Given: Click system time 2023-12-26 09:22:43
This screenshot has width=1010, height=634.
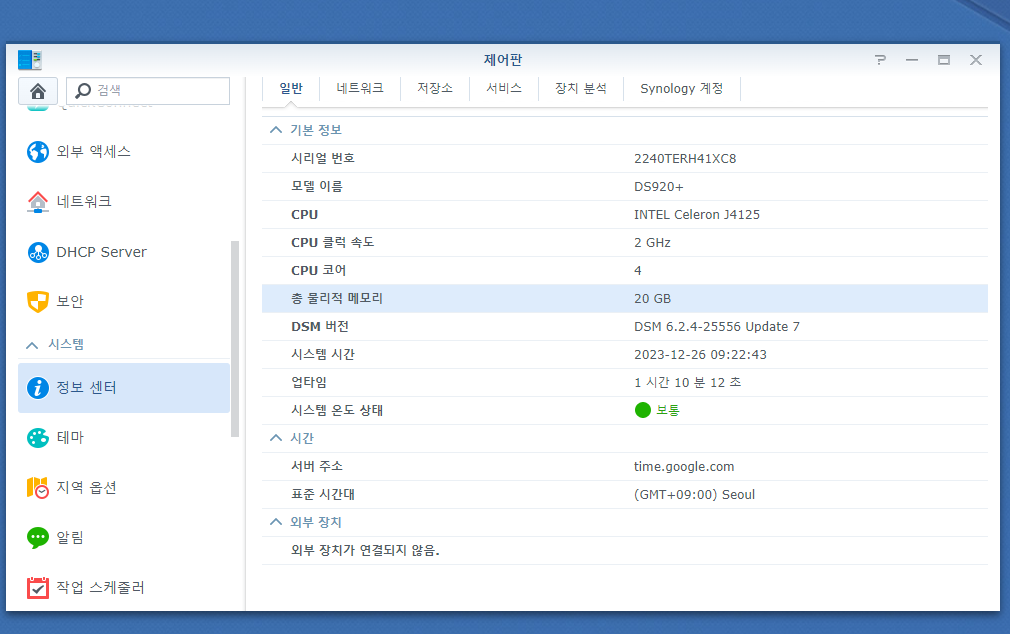Looking at the screenshot, I should coord(700,355).
